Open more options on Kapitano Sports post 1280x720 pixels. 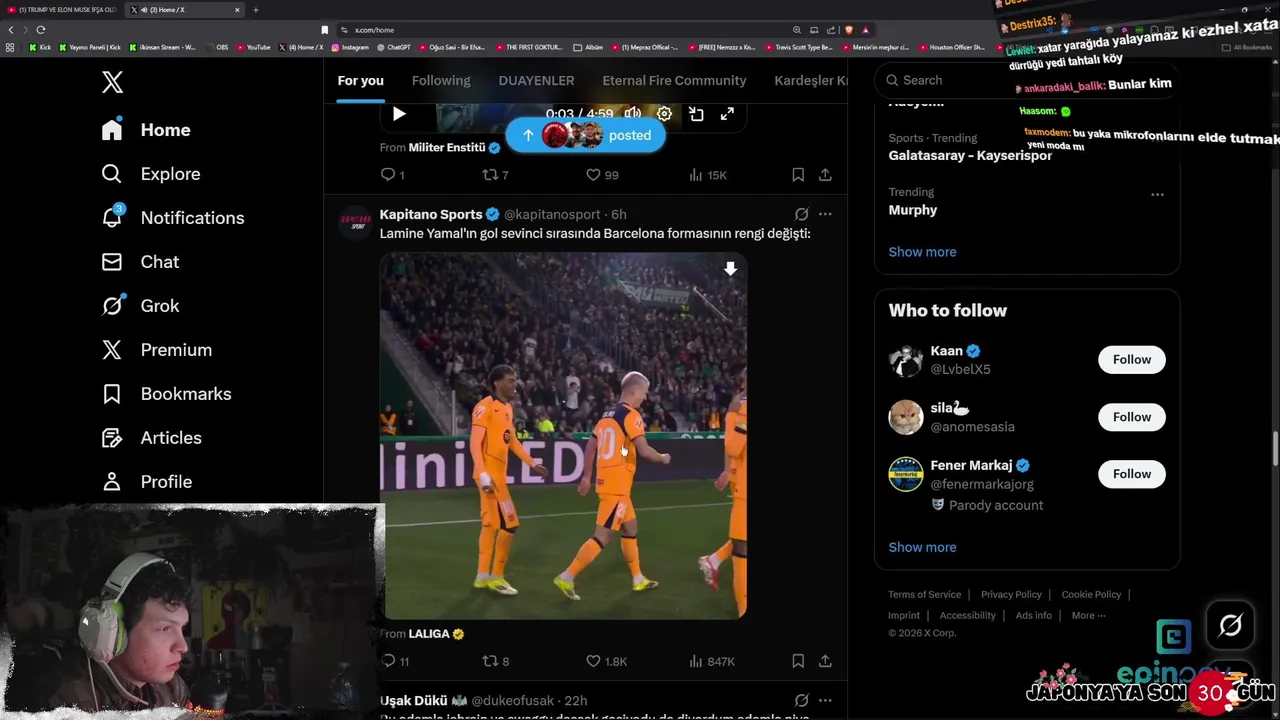pyautogui.click(x=825, y=214)
